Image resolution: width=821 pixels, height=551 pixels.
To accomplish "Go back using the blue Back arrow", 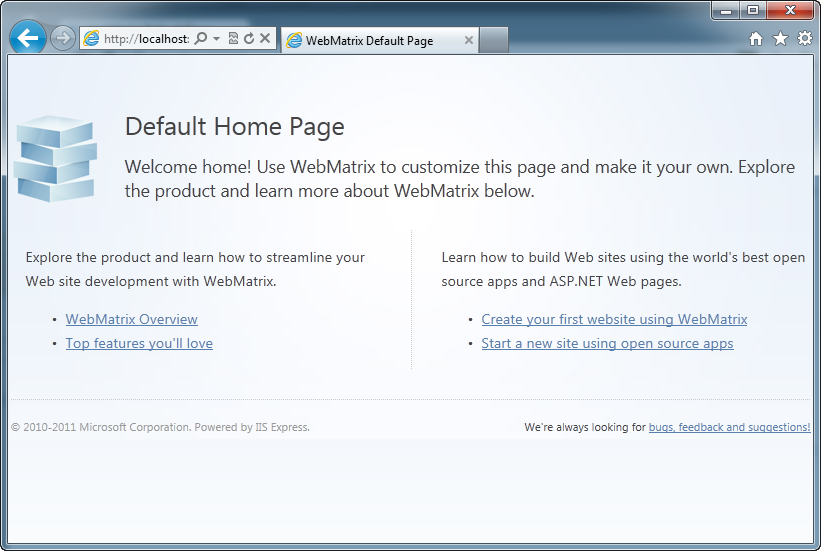I will pyautogui.click(x=27, y=38).
